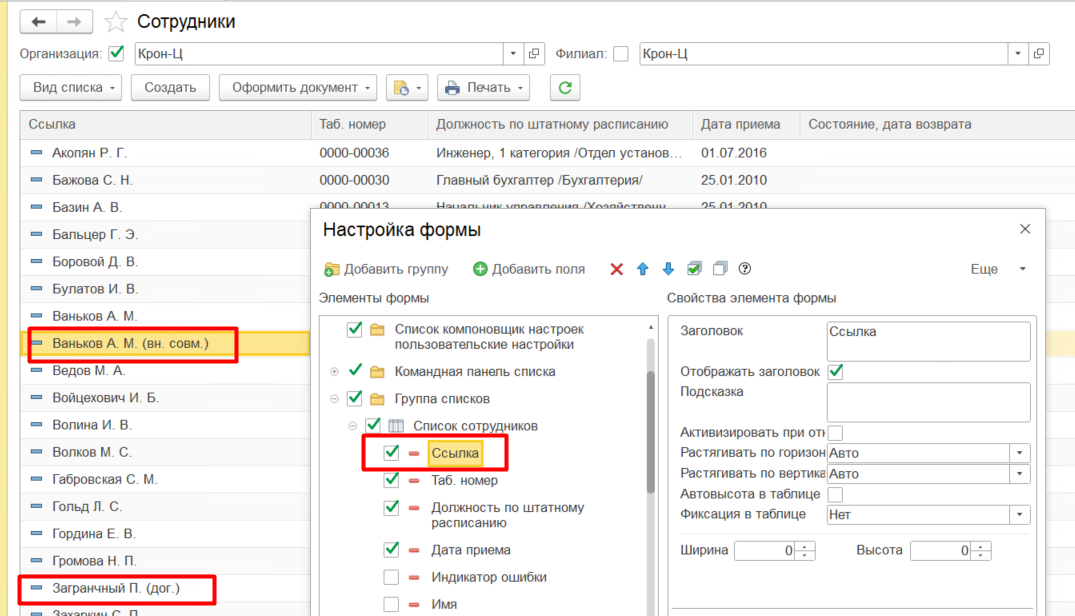Expand the Командная панель списка group

[x=334, y=372]
